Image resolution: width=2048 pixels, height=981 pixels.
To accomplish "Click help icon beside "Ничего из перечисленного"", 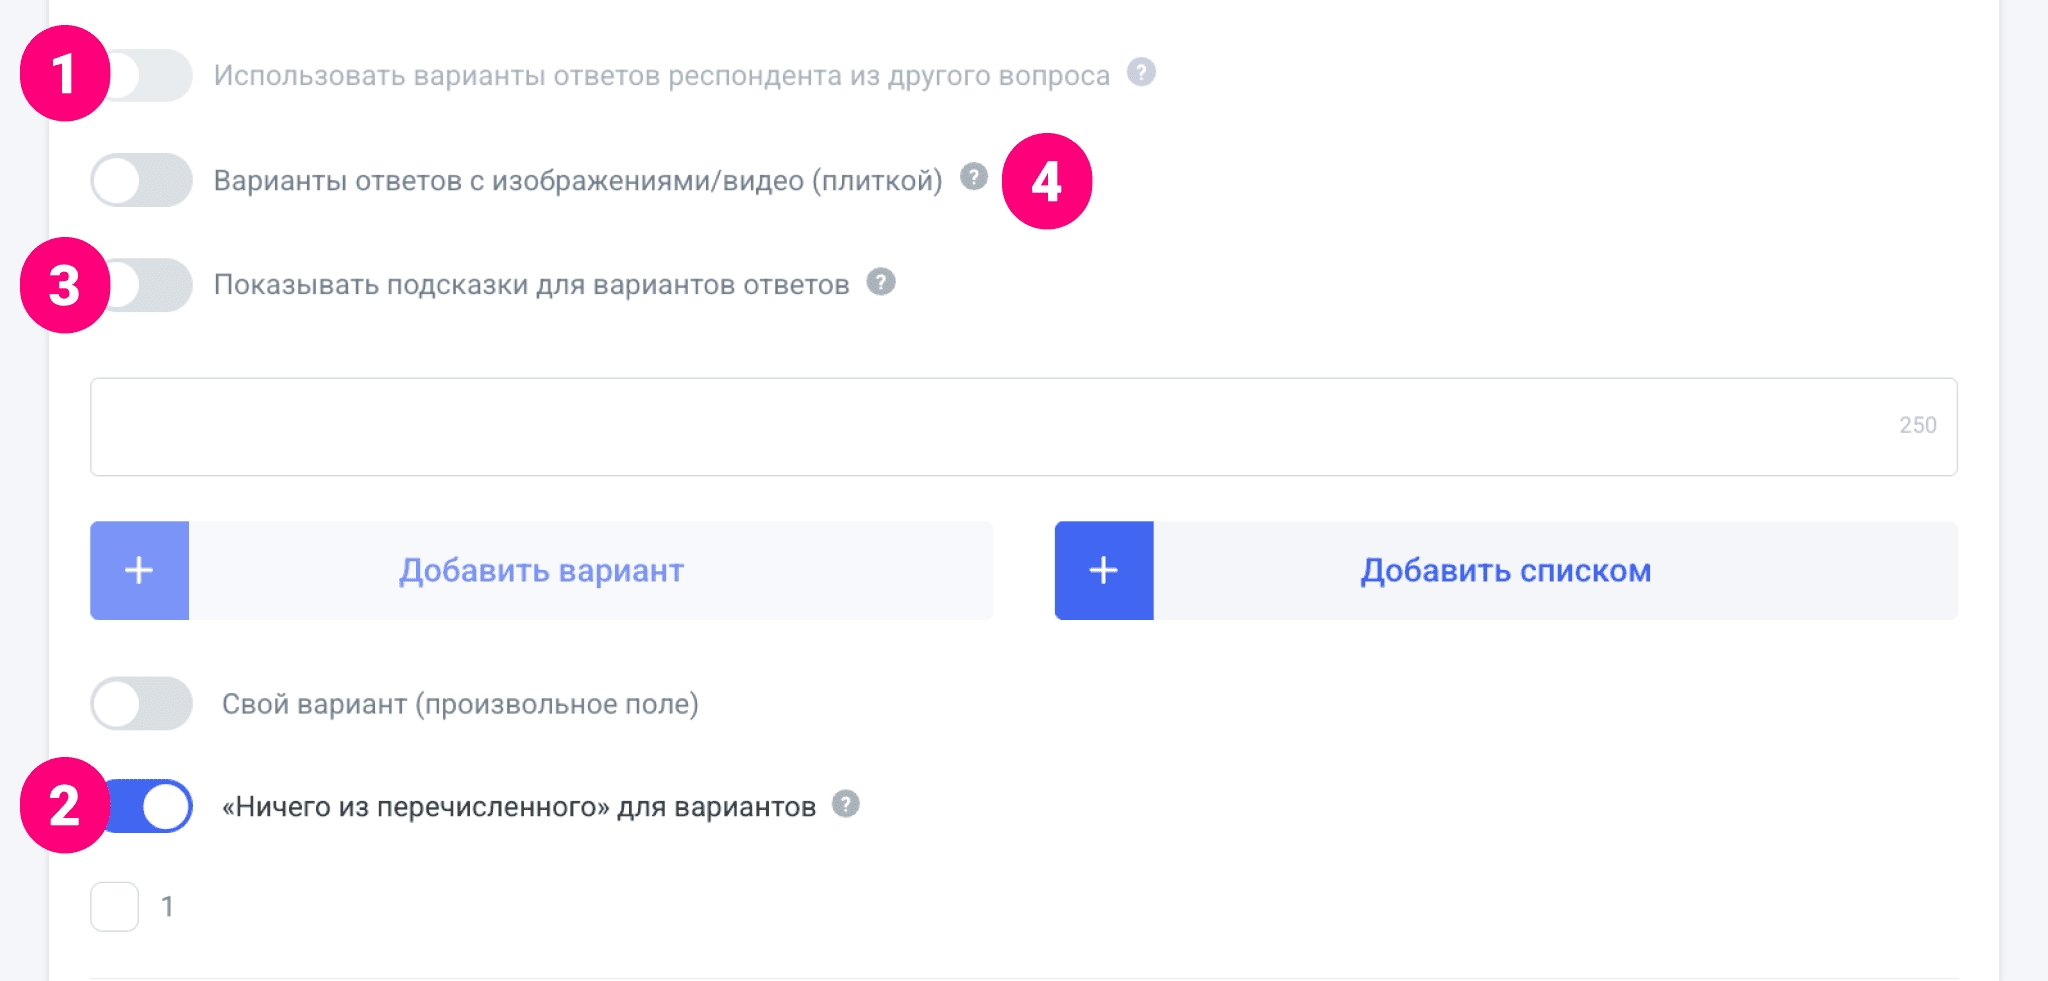I will [x=846, y=804].
